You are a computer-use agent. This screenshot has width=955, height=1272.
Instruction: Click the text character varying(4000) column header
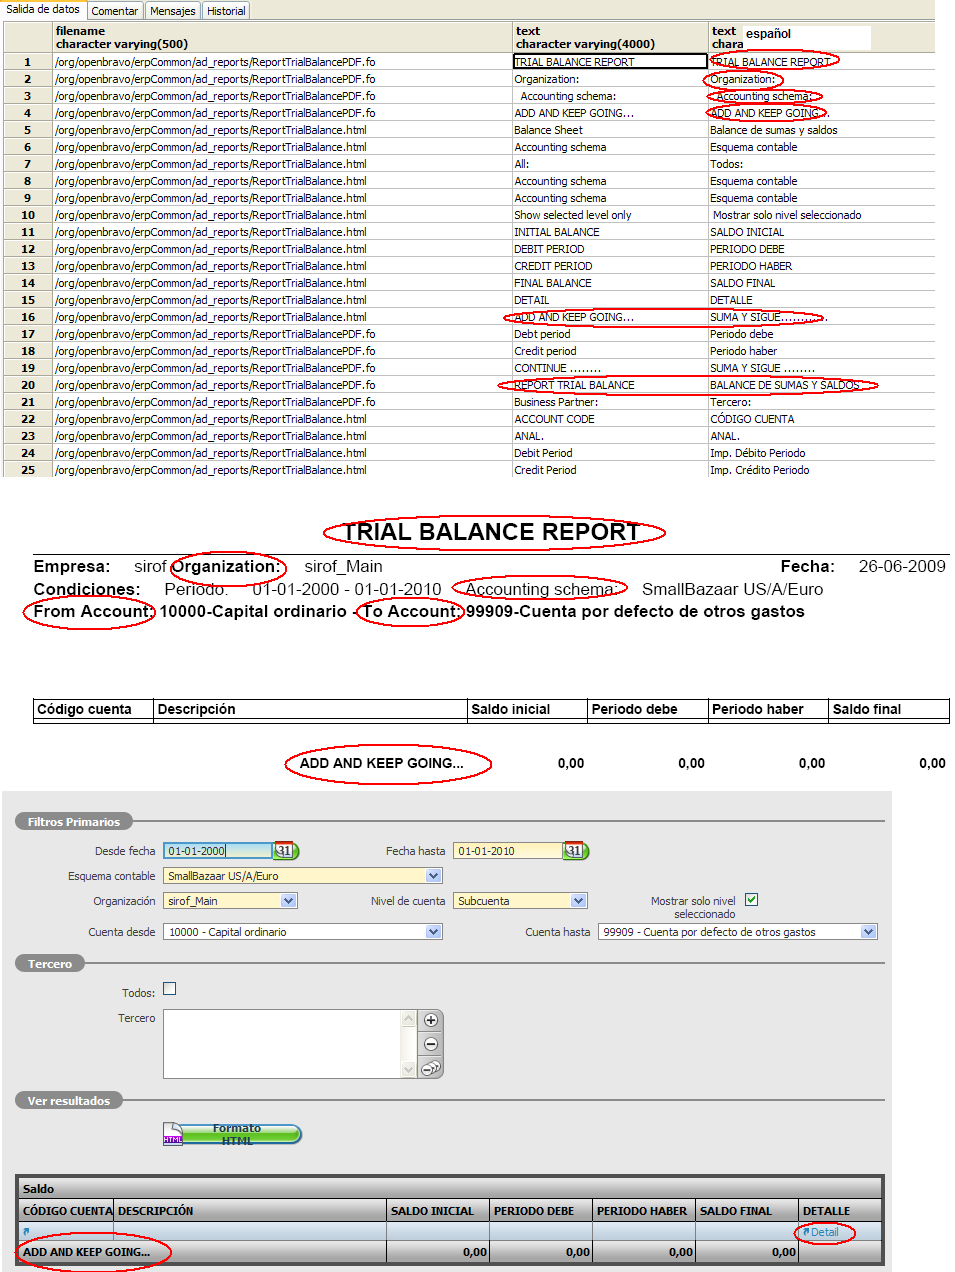(609, 37)
